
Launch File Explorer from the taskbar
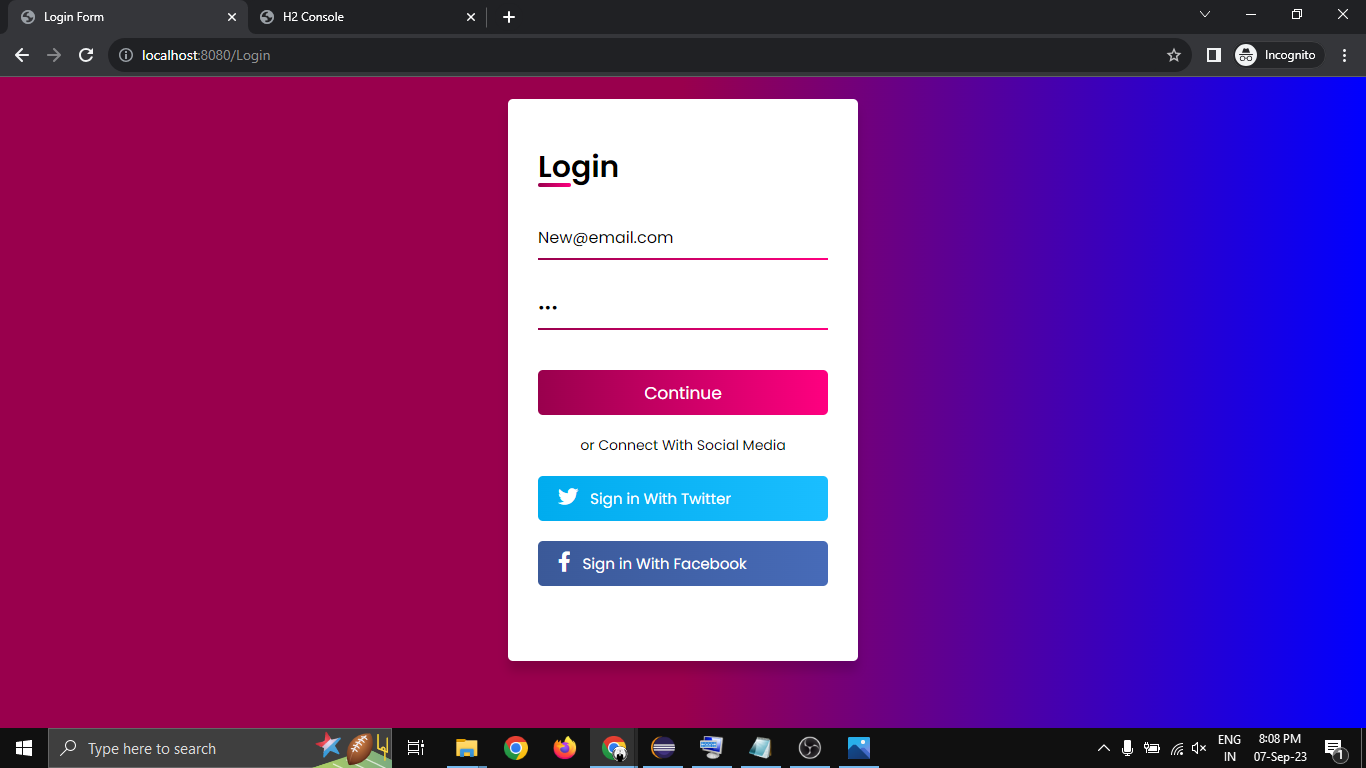466,748
